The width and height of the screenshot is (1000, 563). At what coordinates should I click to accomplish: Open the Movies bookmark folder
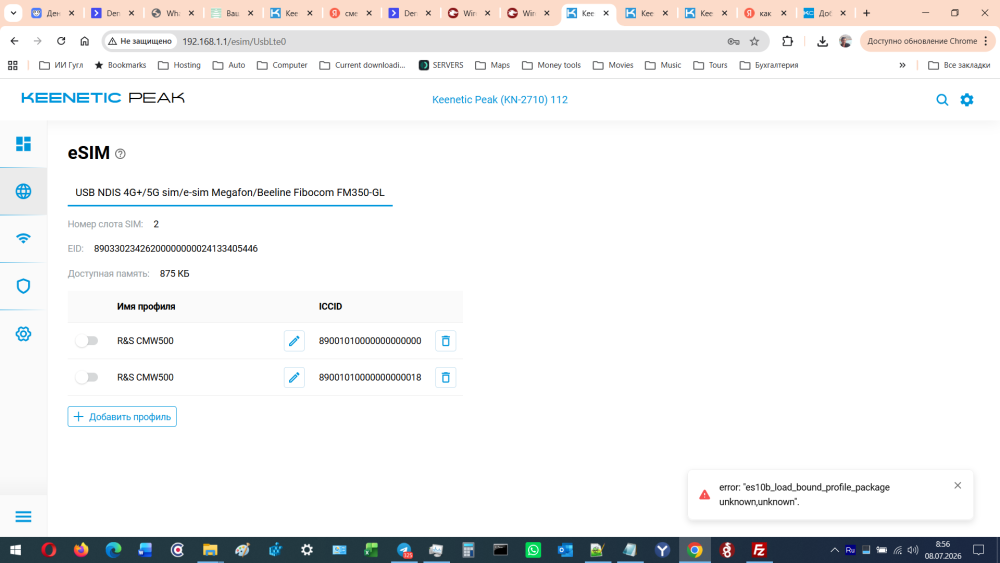pos(613,65)
